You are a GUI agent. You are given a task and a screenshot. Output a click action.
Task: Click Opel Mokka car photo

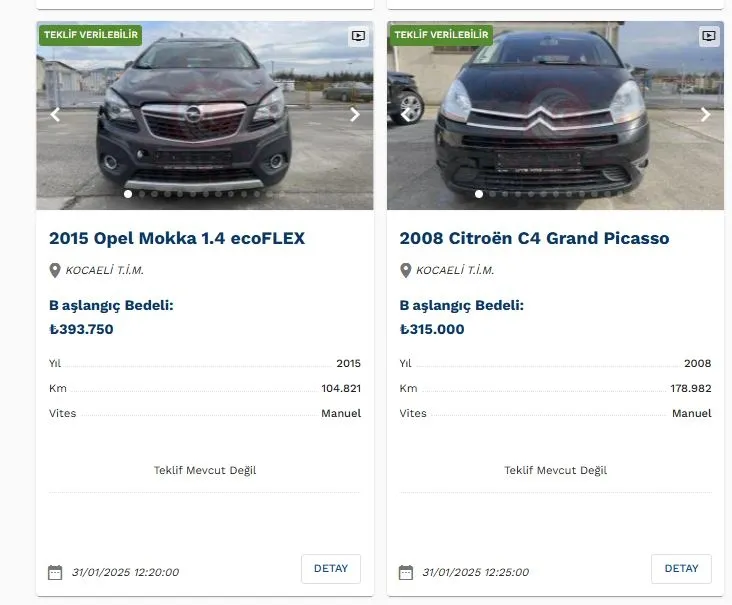coord(204,120)
